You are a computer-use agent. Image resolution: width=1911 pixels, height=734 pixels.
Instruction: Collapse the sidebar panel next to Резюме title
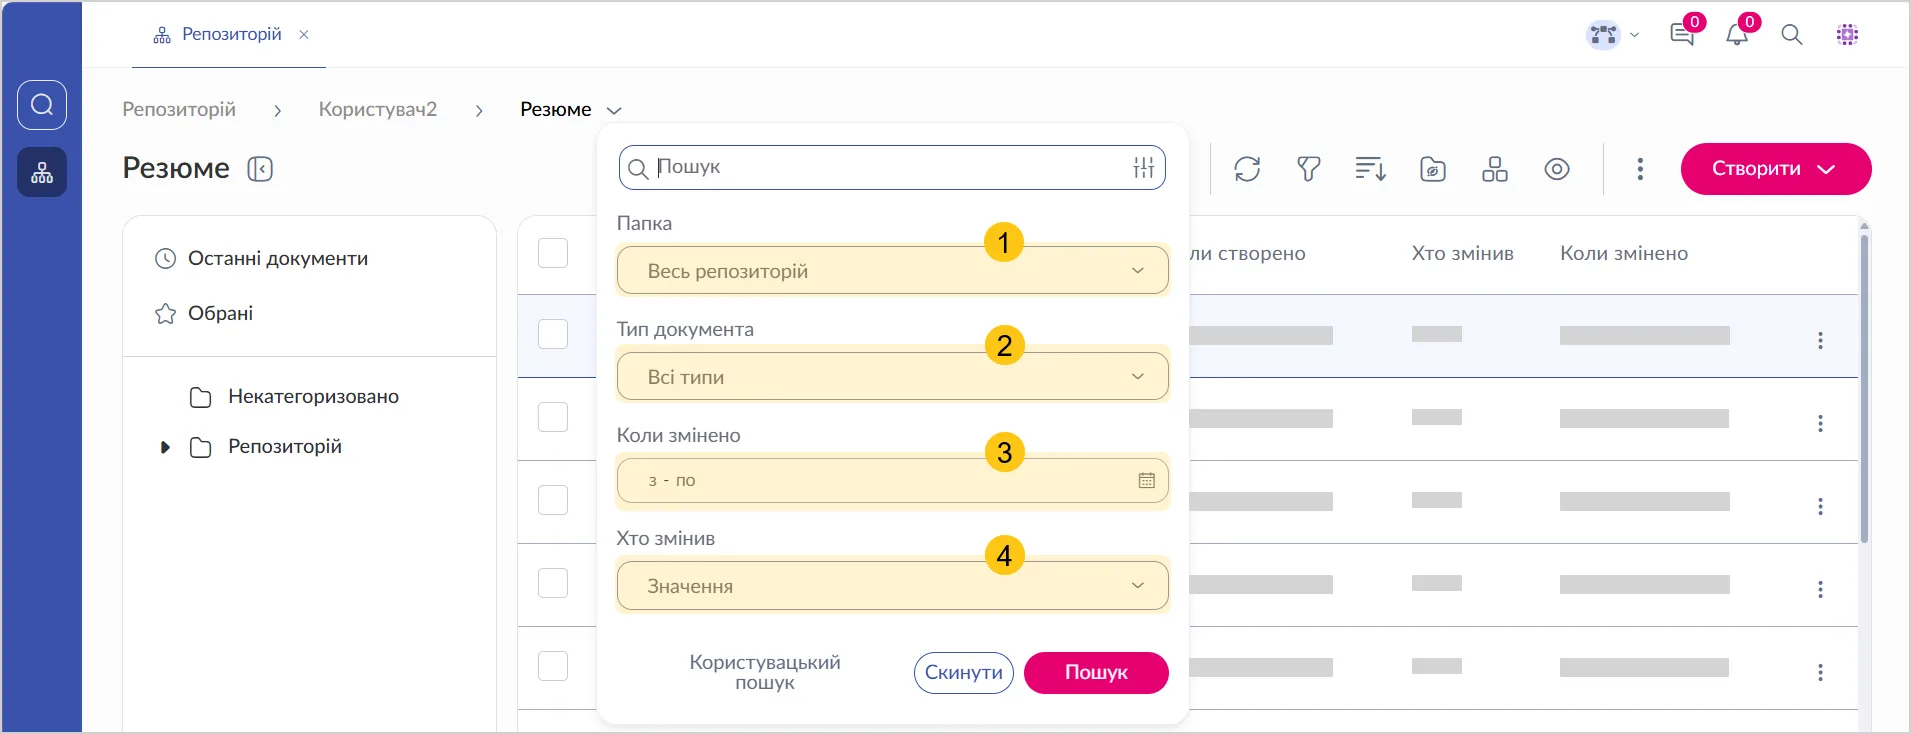tap(260, 169)
